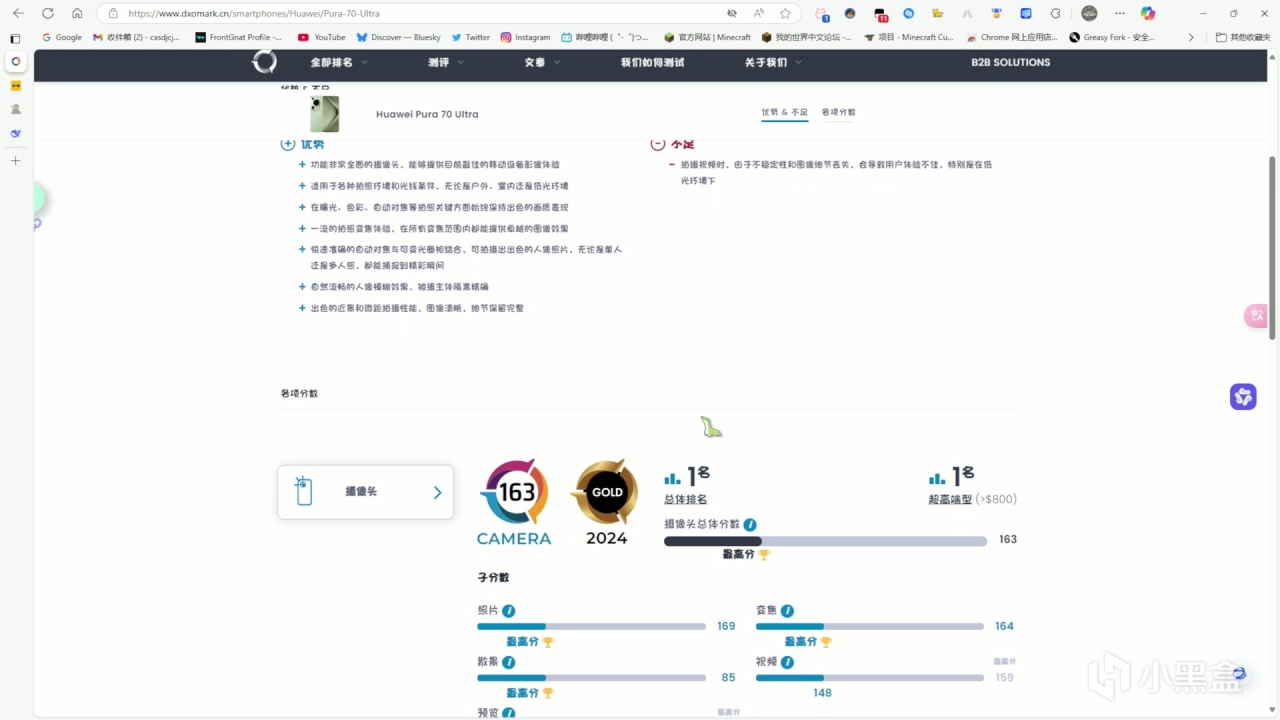Reload the page with the refresh icon
This screenshot has height=720, width=1280.
click(x=47, y=13)
